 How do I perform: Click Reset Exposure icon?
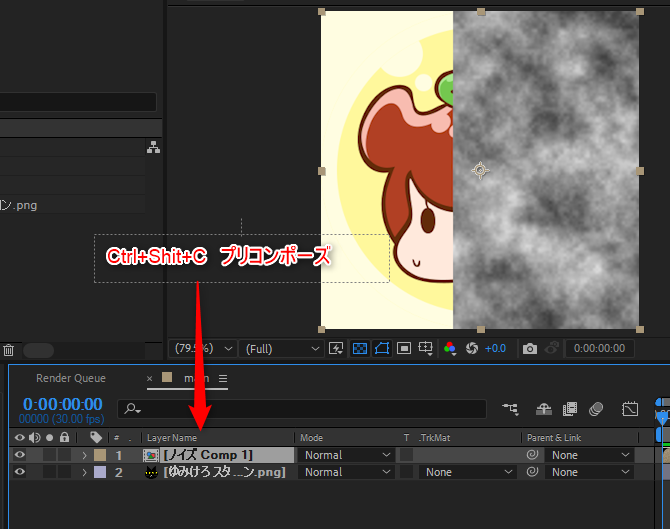[472, 349]
